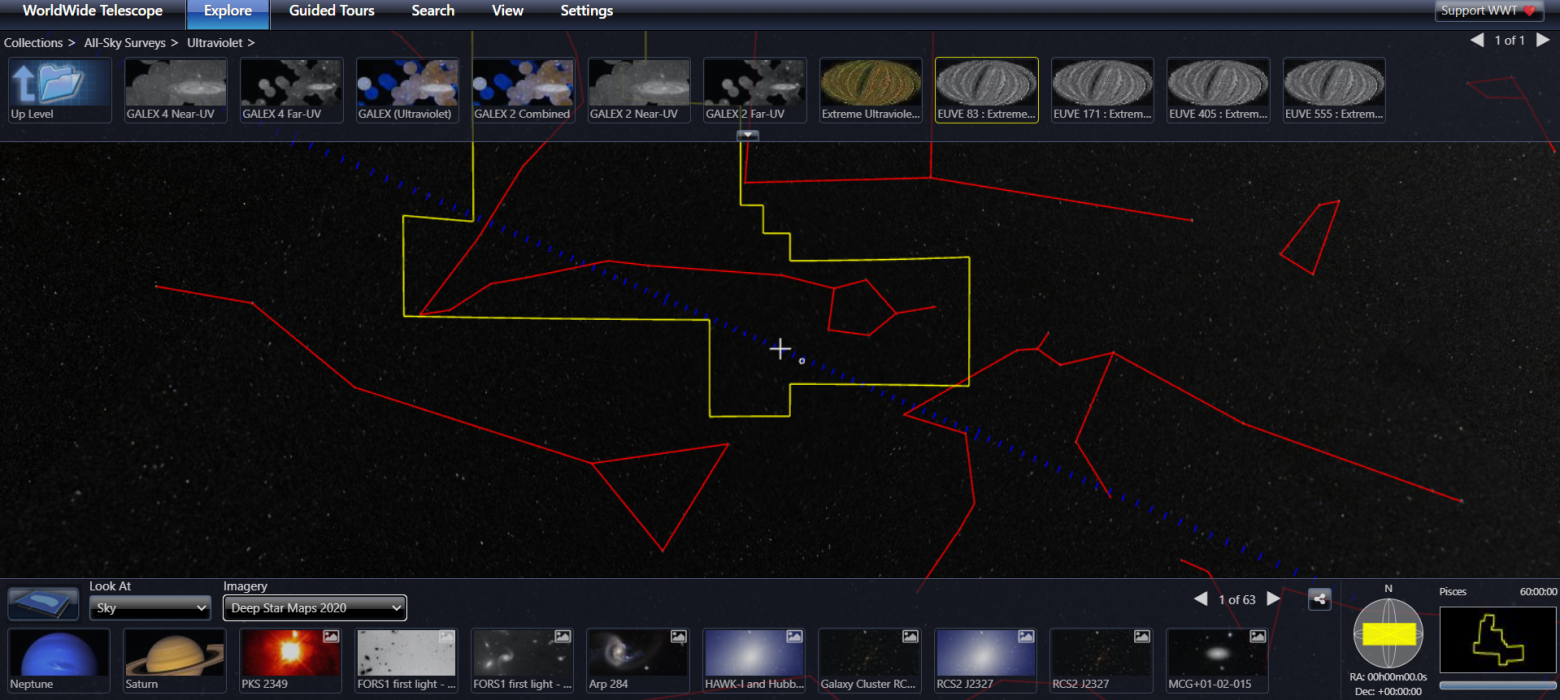
Task: Open the Search tab
Action: pyautogui.click(x=433, y=12)
